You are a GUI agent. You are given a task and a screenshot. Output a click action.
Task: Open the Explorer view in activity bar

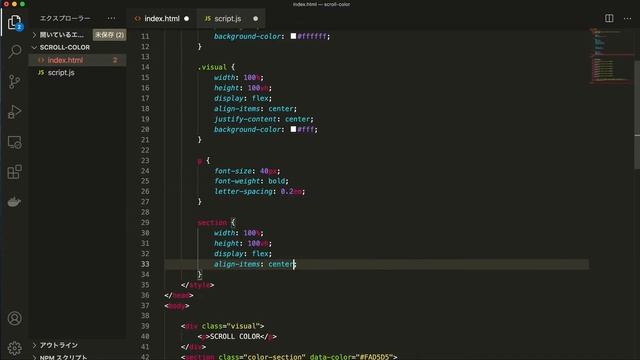click(15, 22)
